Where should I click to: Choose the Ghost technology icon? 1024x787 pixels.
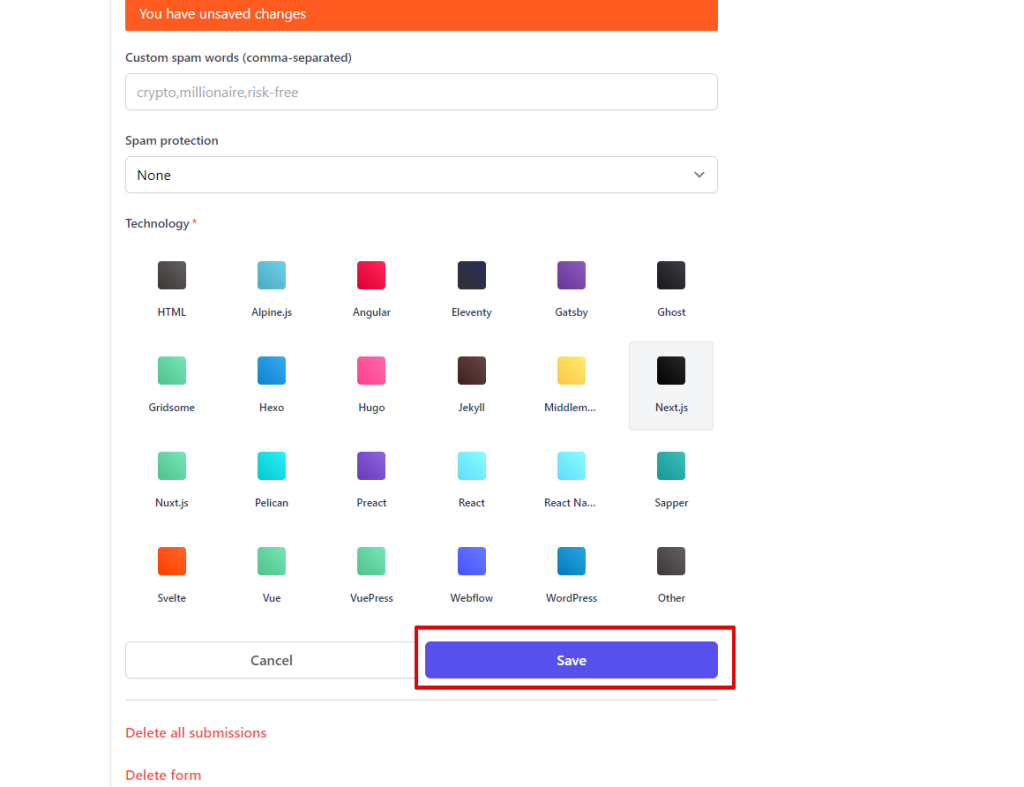pos(671,276)
